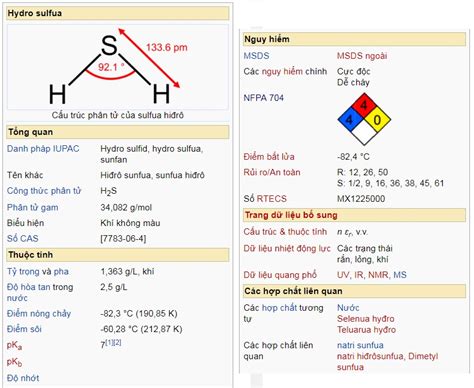This screenshot has height=388, width=474.
Task: Open the RTECS link
Action: click(271, 199)
